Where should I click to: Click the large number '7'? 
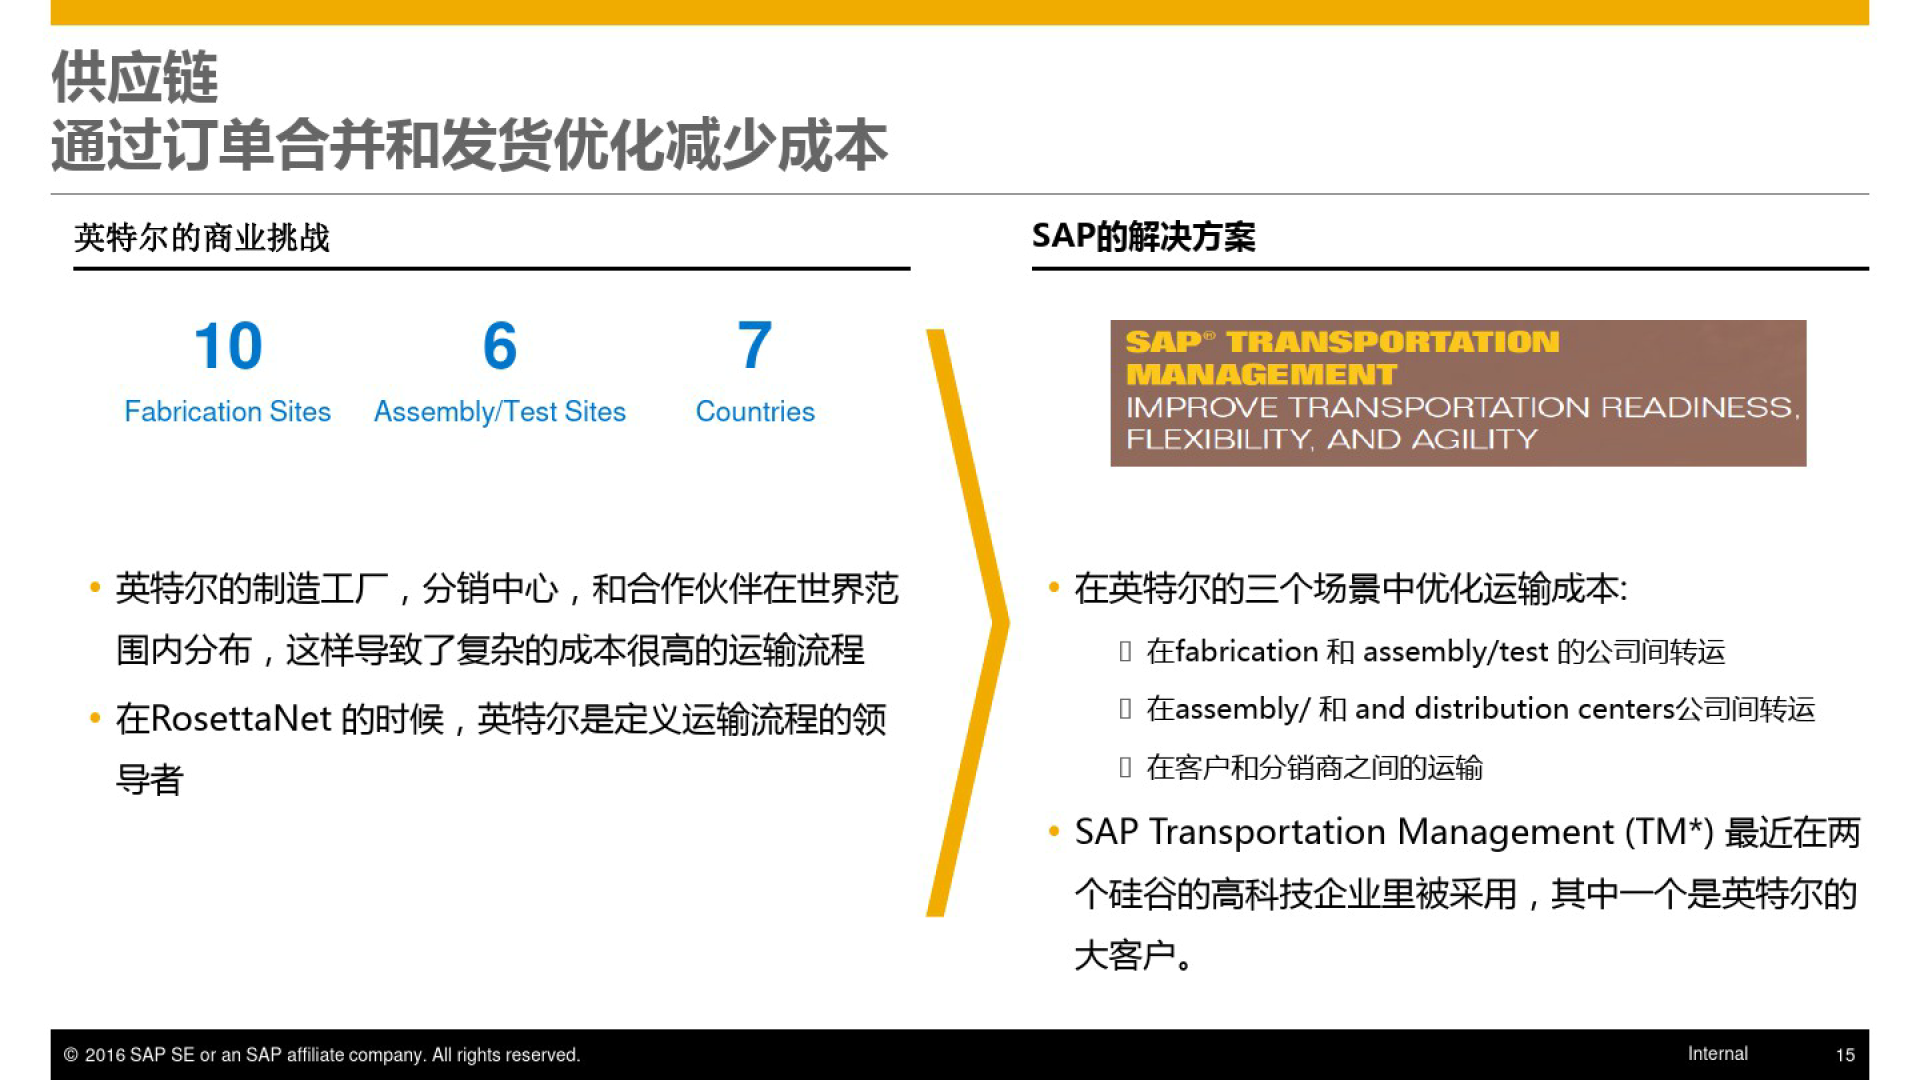(x=755, y=346)
